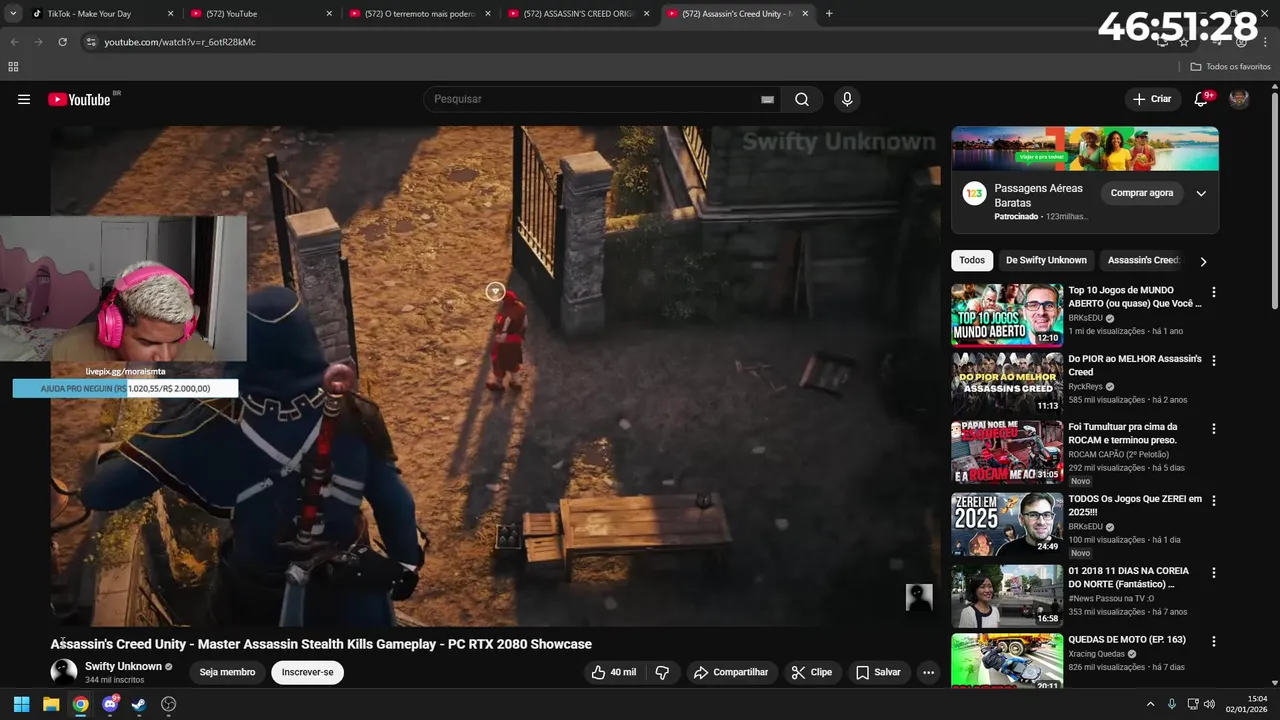Click the Compartilhar share button
Image resolution: width=1280 pixels, height=720 pixels.
tap(731, 672)
